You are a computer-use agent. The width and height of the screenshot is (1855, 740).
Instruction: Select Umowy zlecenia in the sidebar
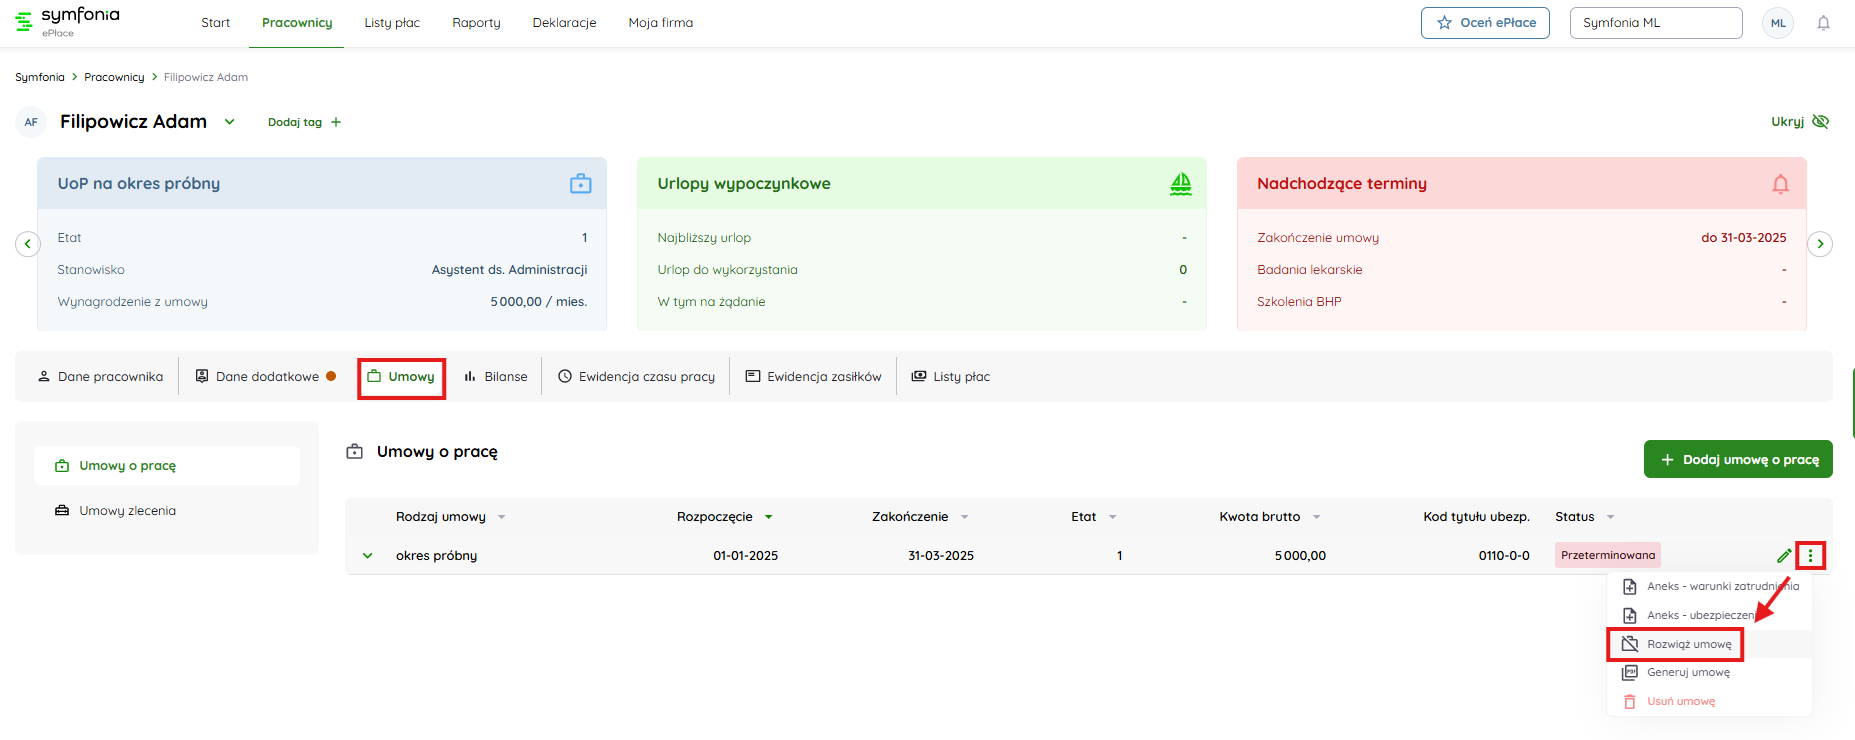click(127, 511)
